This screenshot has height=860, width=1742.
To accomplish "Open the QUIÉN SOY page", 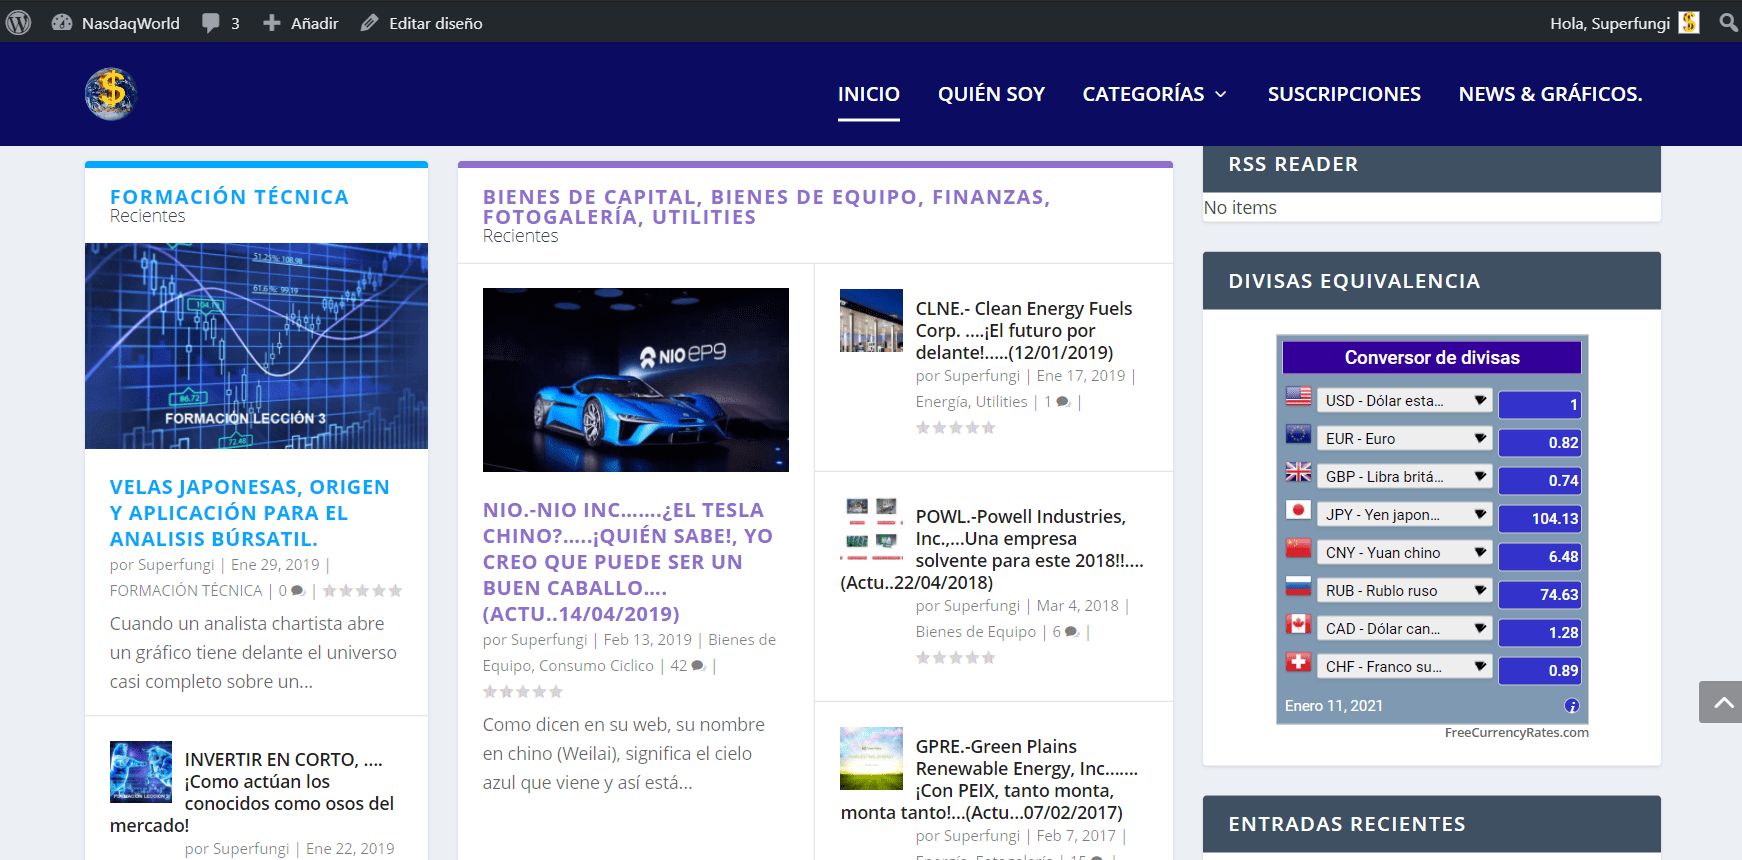I will [x=991, y=94].
